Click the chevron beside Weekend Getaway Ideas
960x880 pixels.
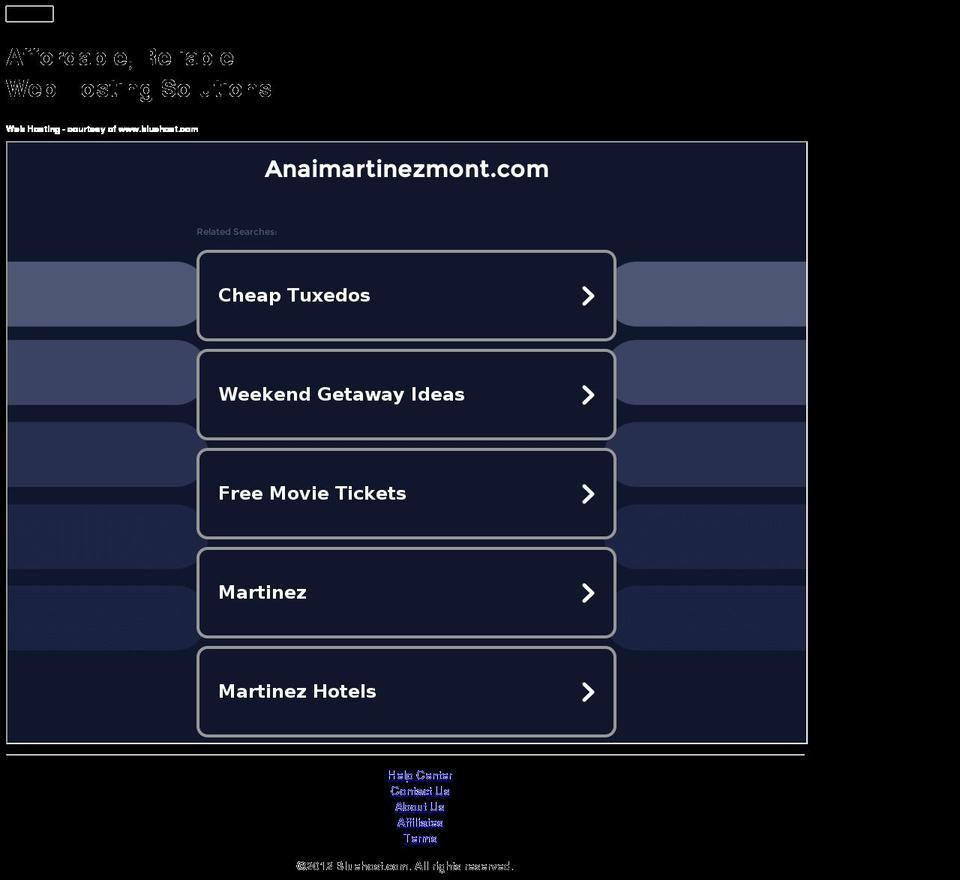[588, 395]
